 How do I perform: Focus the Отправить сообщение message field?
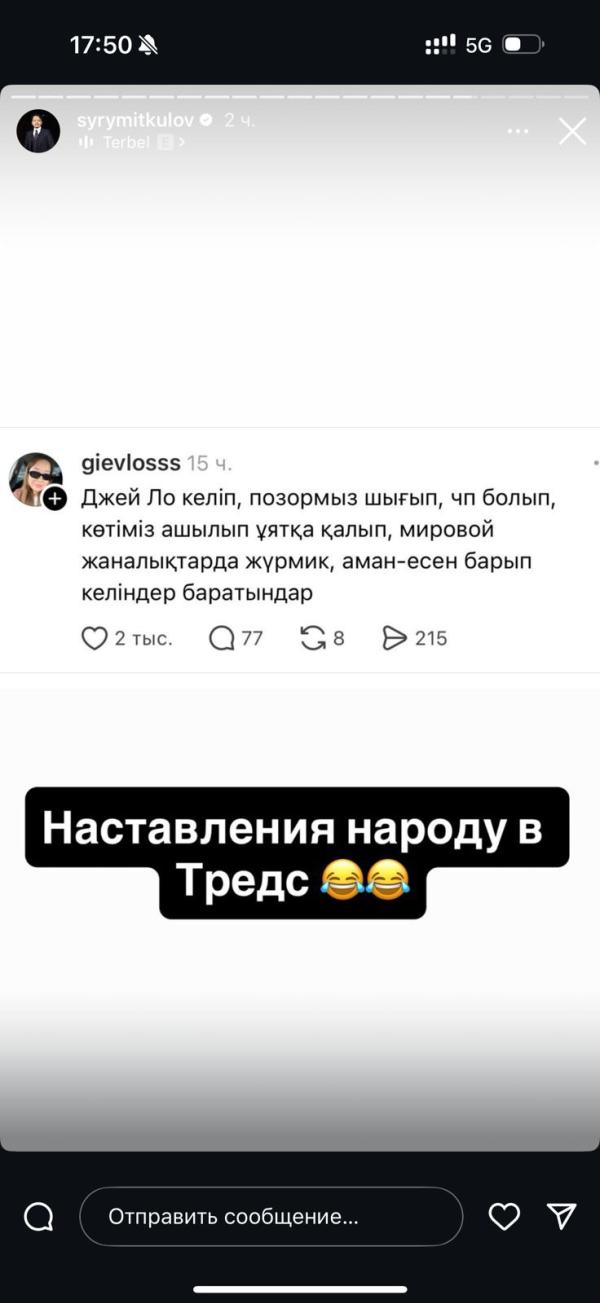pyautogui.click(x=271, y=1217)
